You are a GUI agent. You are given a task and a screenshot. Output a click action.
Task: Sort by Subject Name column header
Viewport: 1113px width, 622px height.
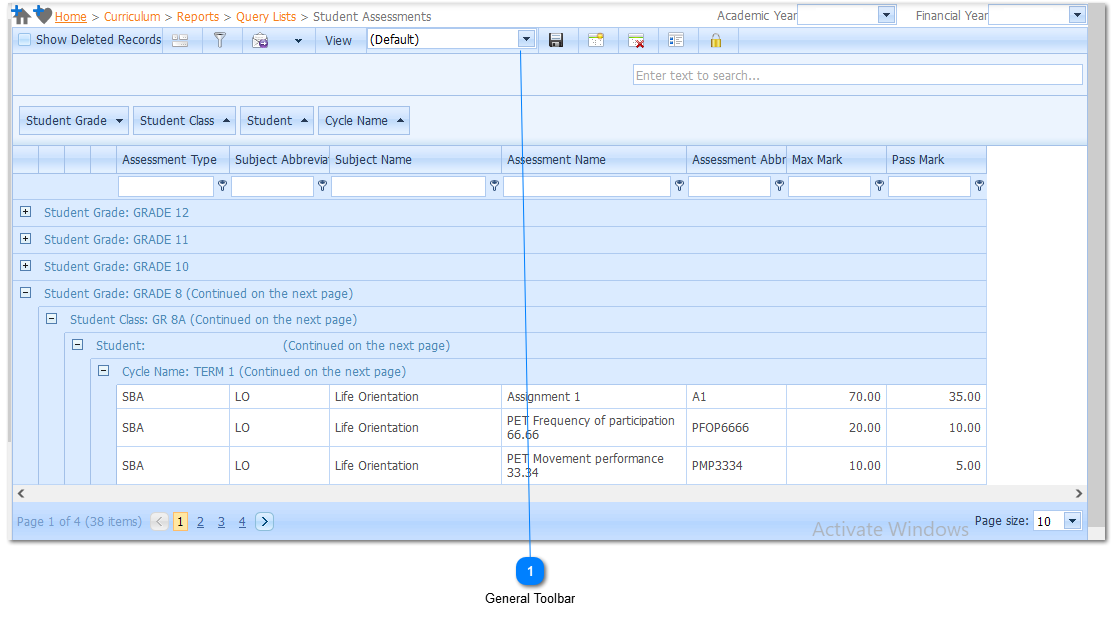pos(415,160)
